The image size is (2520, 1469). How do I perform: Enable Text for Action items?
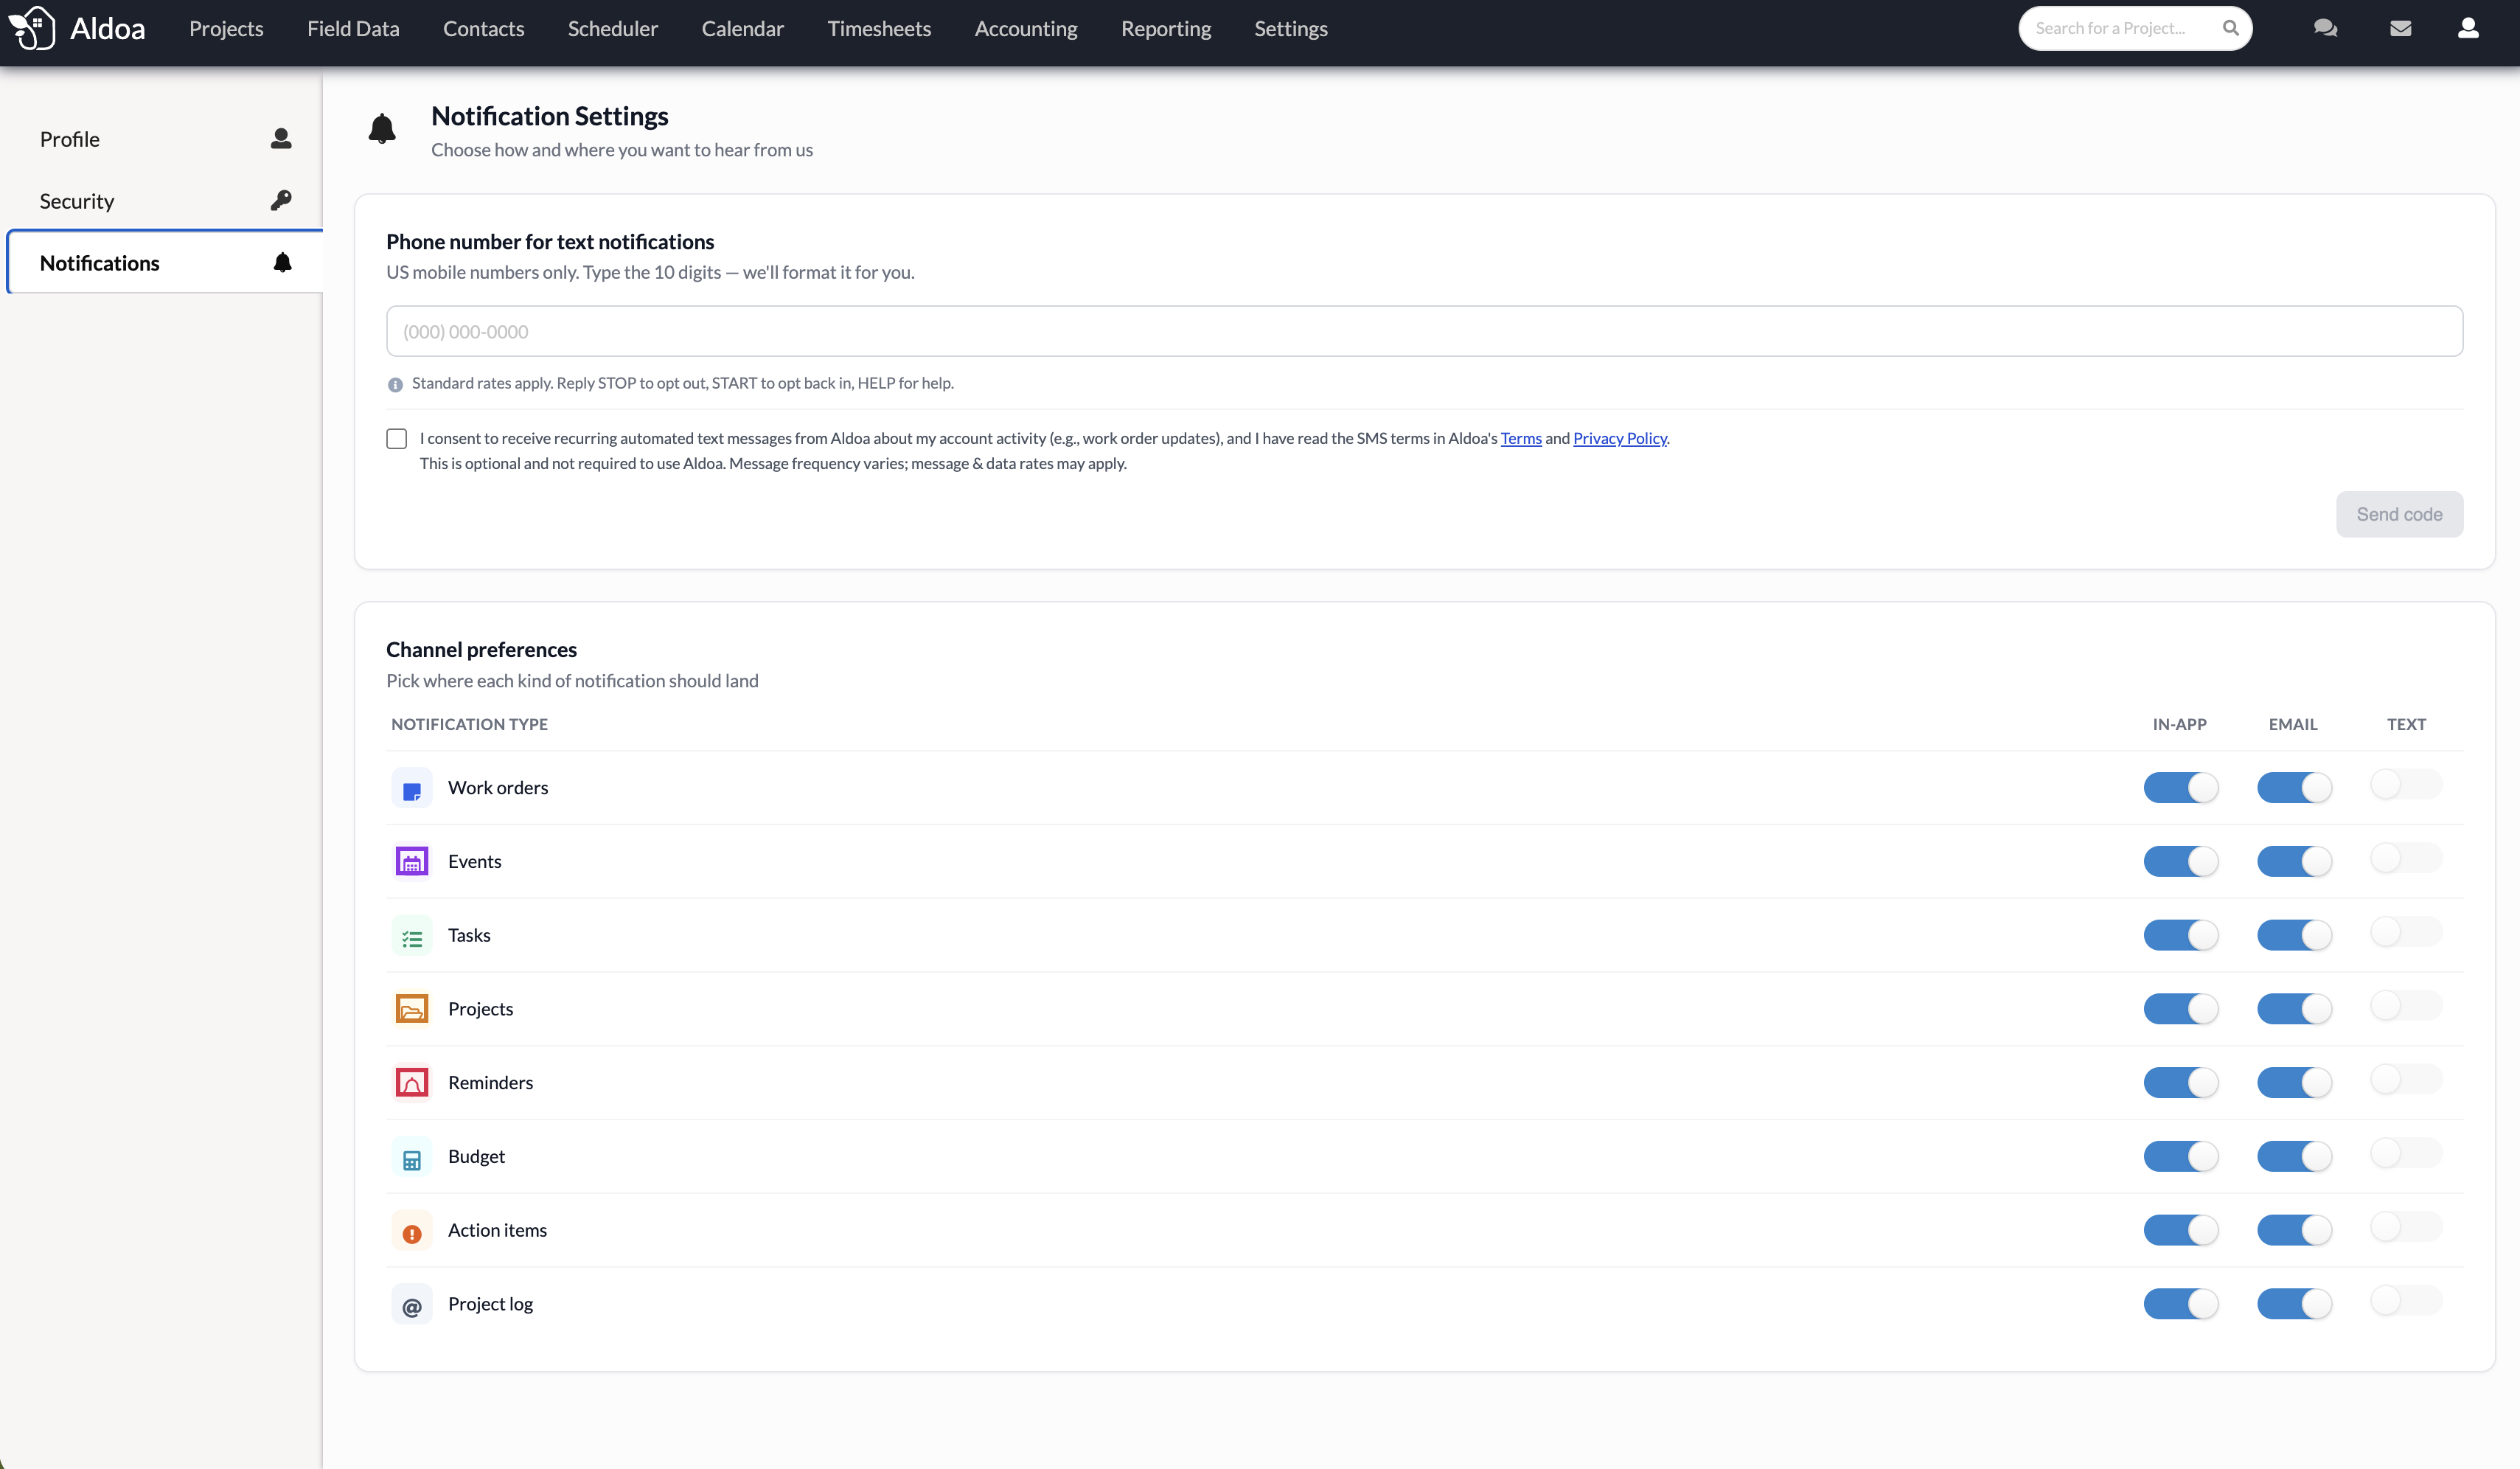pyautogui.click(x=2406, y=1227)
